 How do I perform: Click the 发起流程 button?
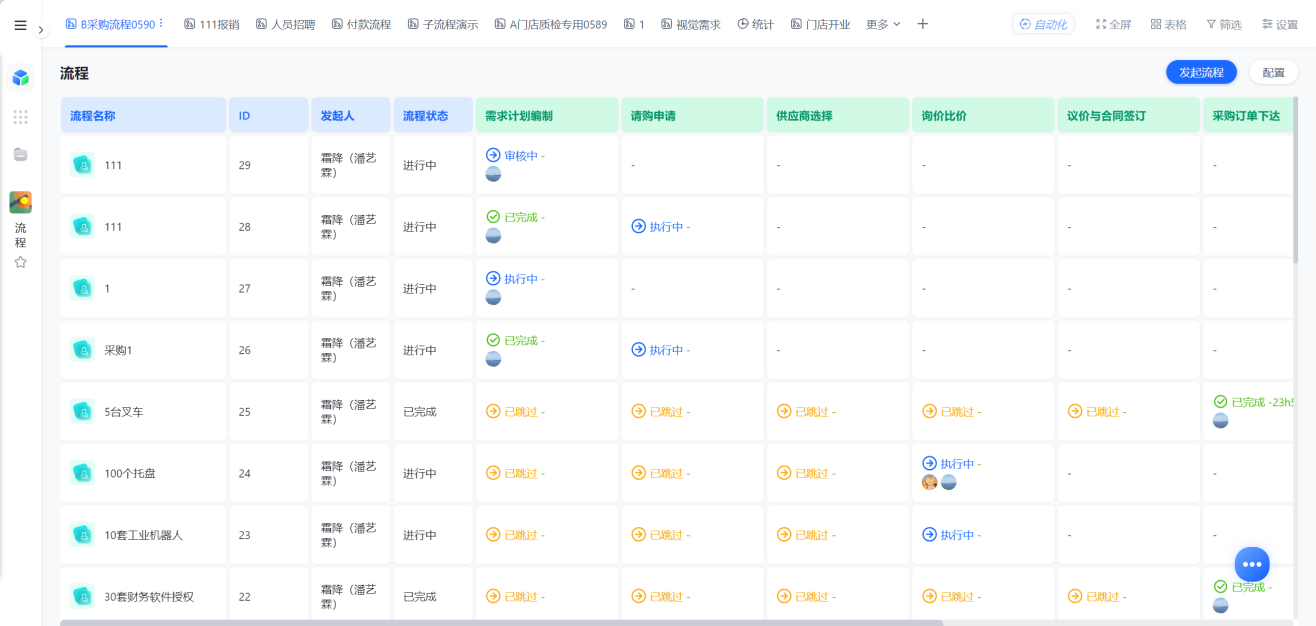[x=1201, y=72]
